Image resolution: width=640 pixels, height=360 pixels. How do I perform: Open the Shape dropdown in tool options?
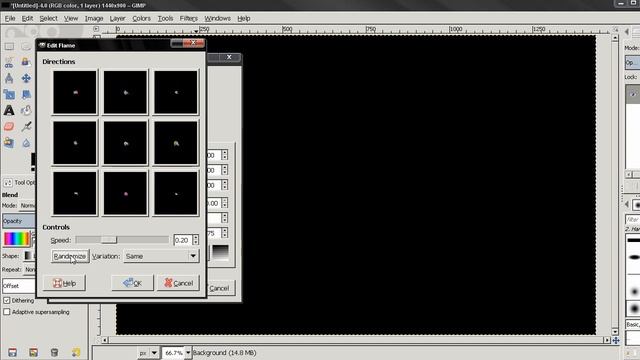tap(29, 256)
